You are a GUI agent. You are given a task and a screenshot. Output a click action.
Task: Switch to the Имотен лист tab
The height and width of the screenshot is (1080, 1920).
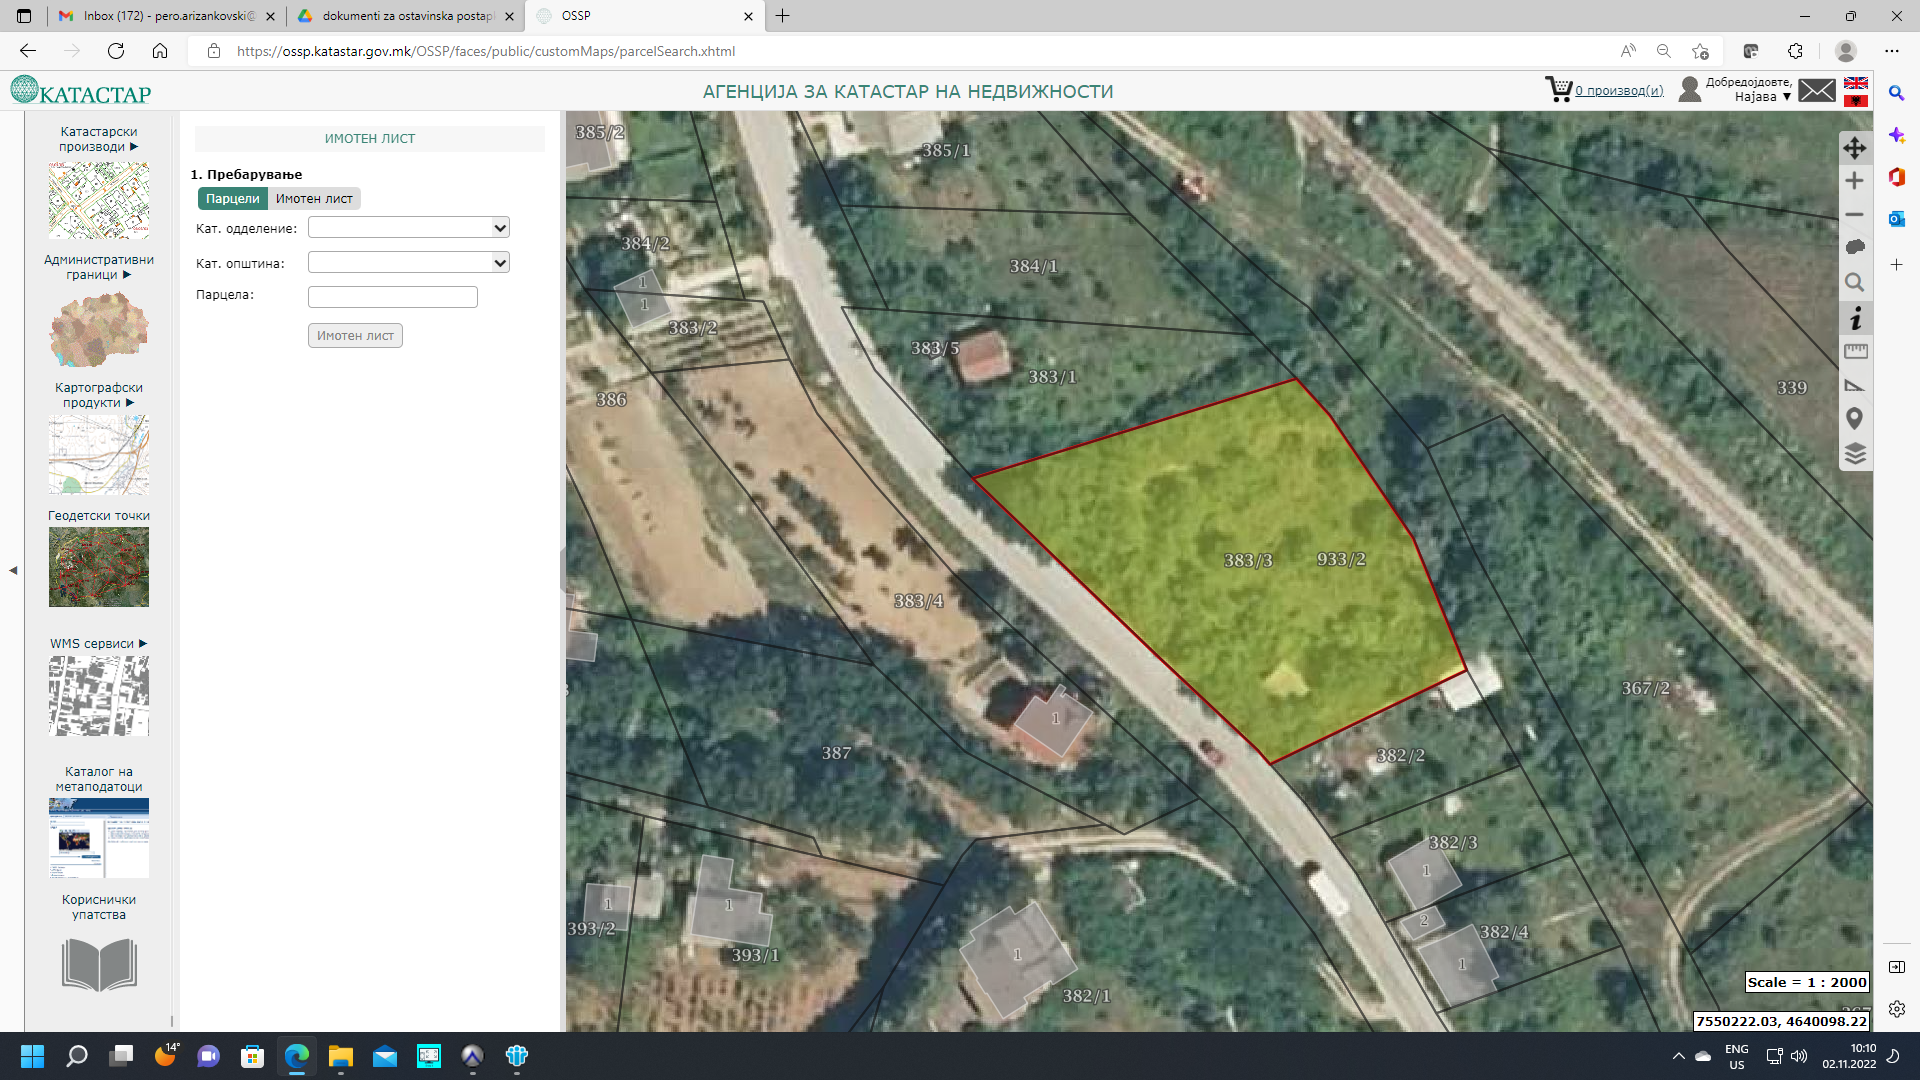[x=314, y=199]
